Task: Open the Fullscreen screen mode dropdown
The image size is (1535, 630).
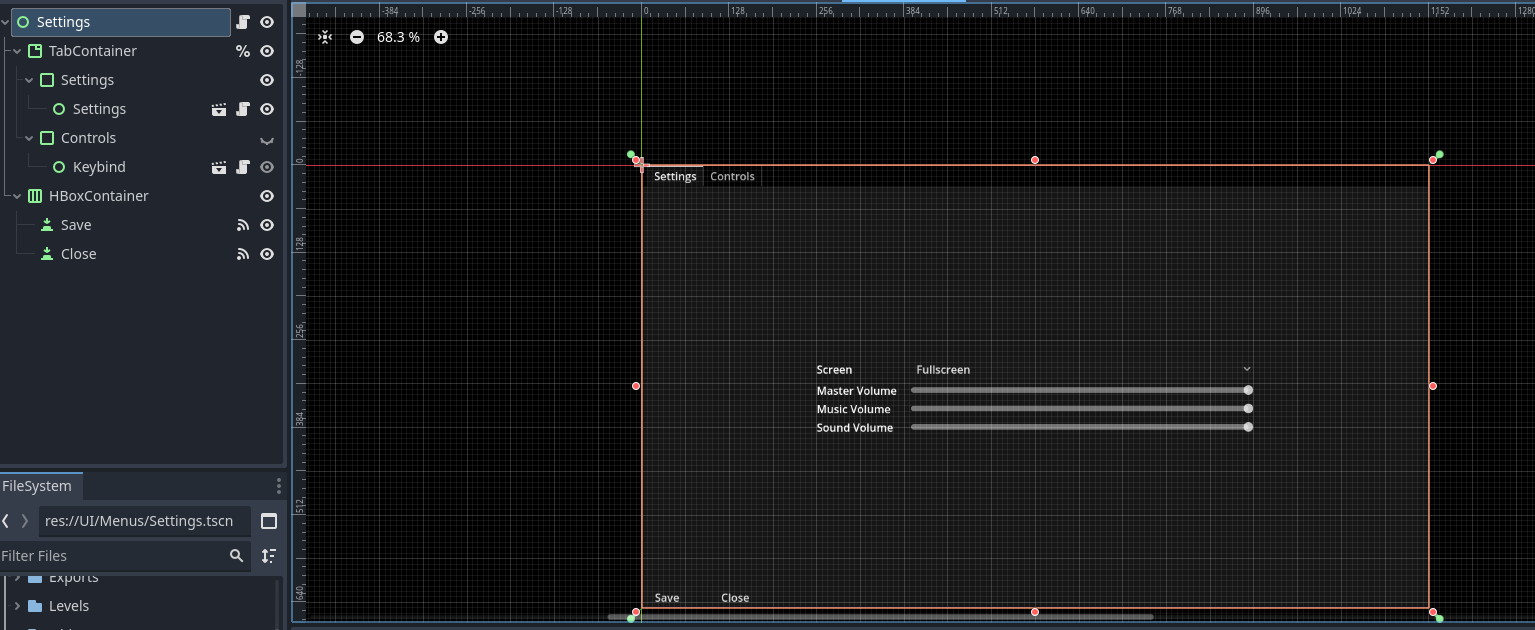Action: coord(1082,370)
